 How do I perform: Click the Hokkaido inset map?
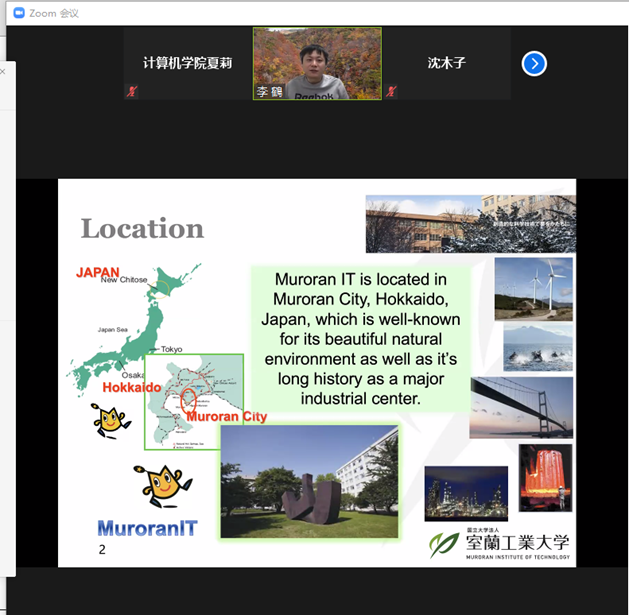193,401
